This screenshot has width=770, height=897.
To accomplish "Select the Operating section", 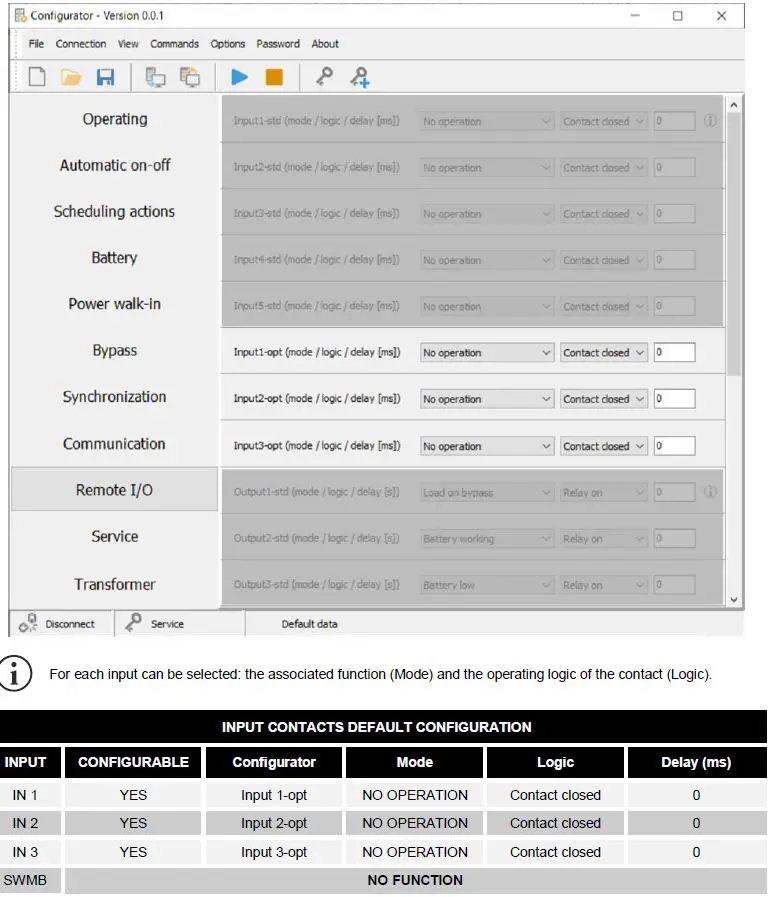I will [x=114, y=119].
